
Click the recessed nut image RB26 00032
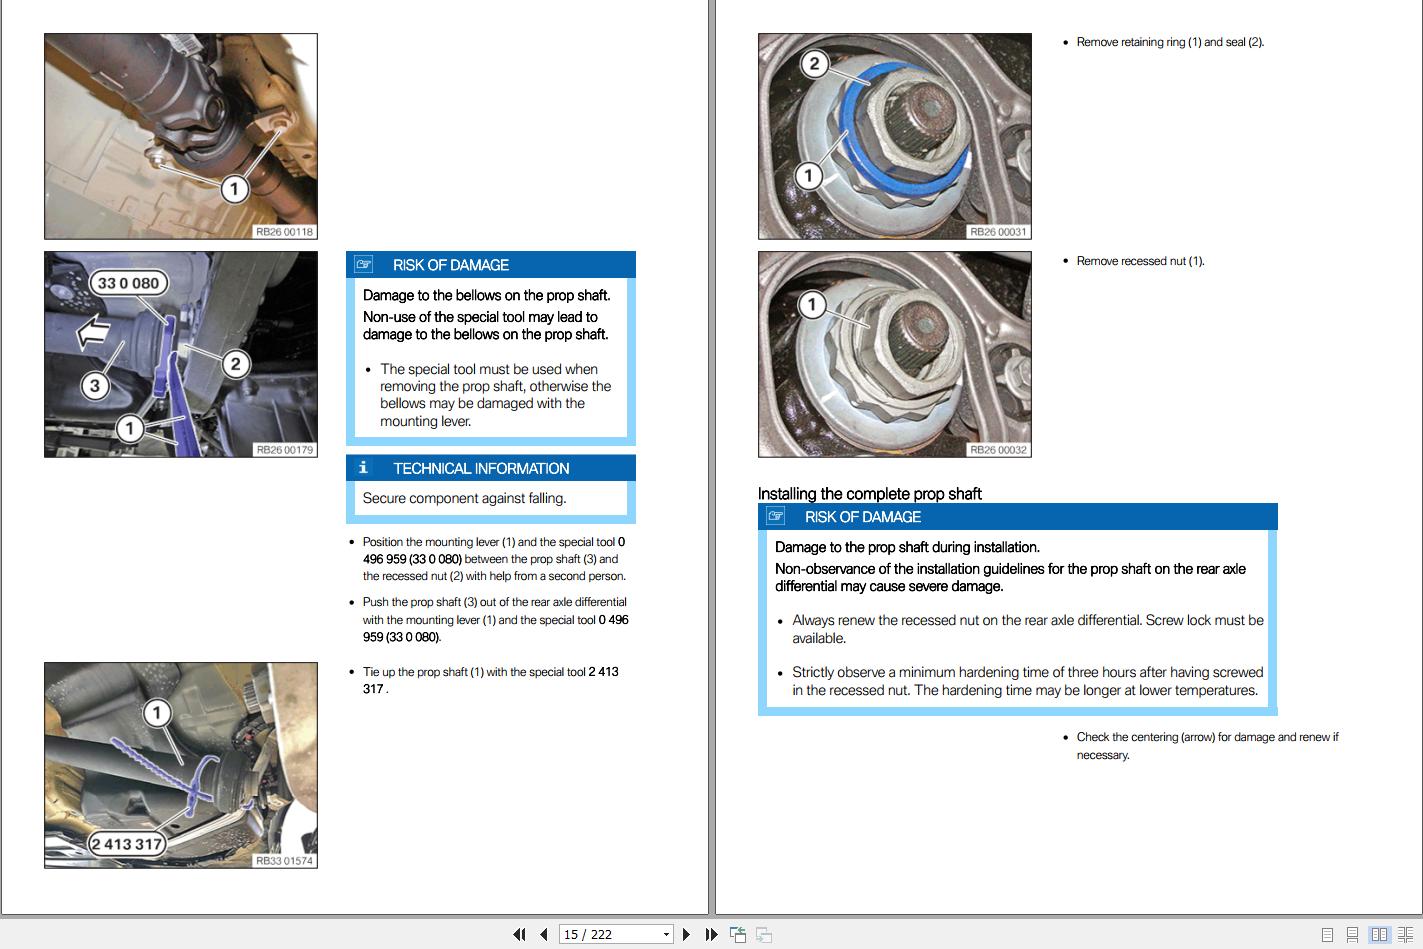click(x=894, y=354)
